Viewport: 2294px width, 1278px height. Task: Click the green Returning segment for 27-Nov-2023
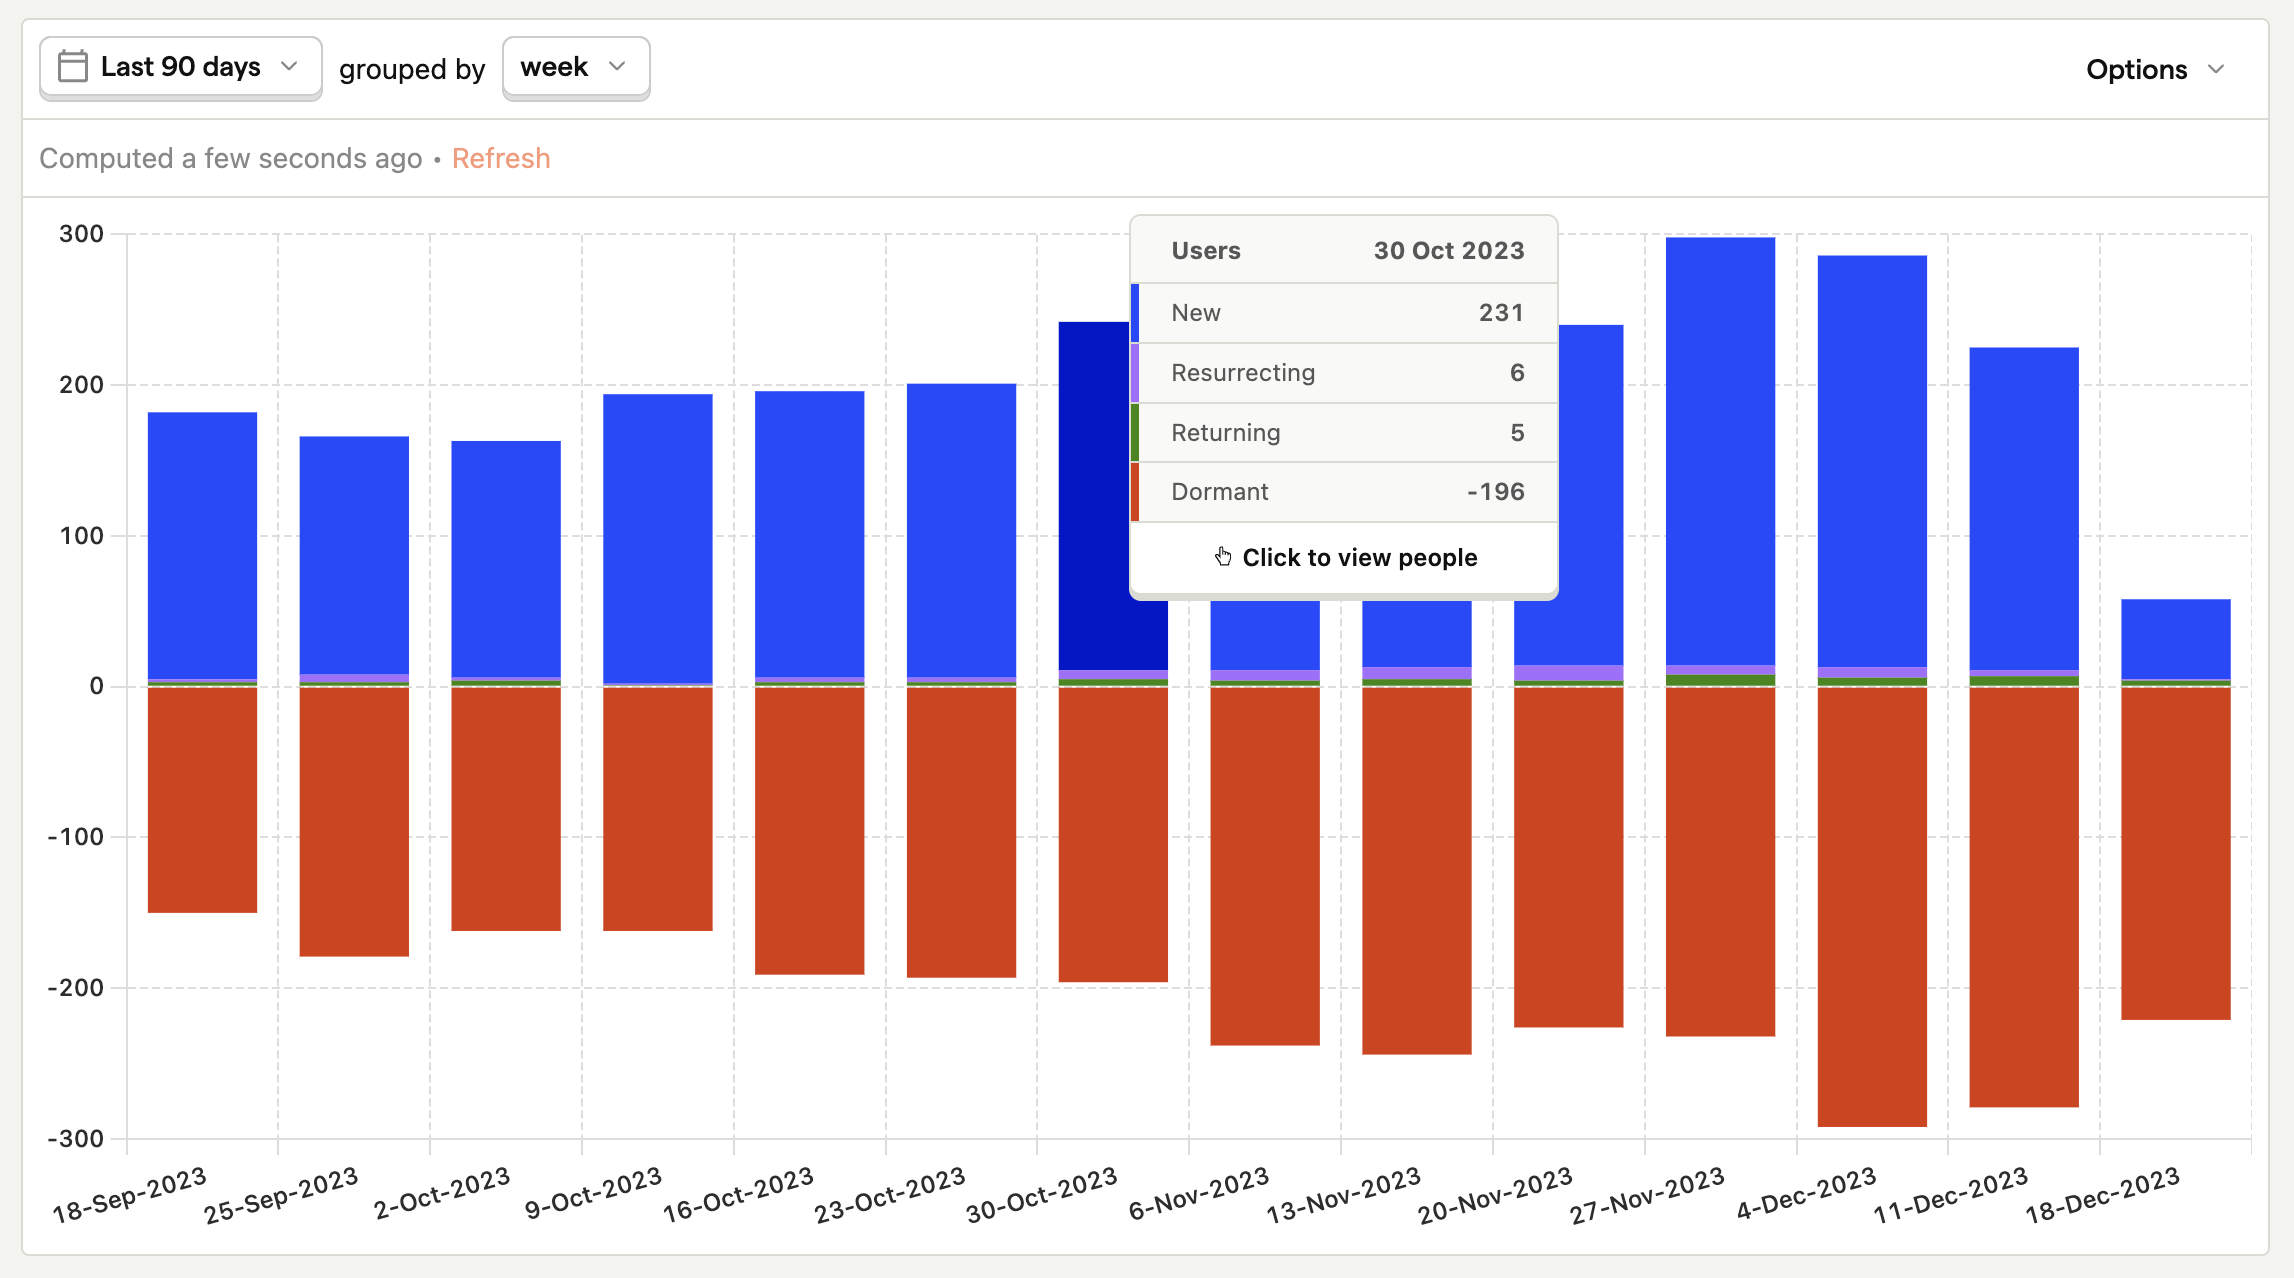[1721, 680]
